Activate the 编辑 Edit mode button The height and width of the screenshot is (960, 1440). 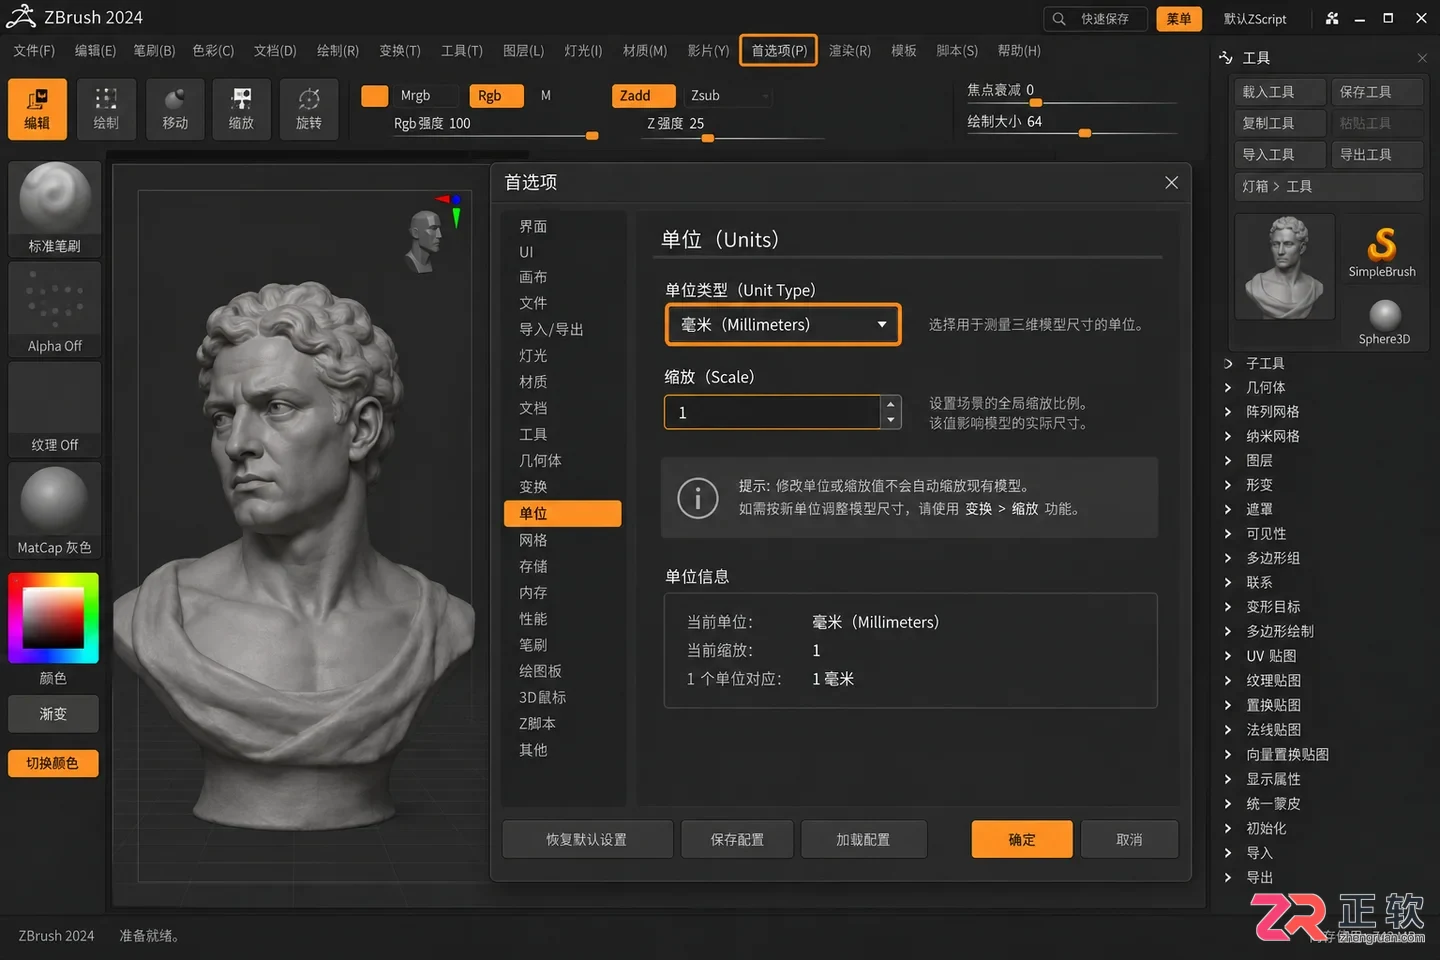37,109
